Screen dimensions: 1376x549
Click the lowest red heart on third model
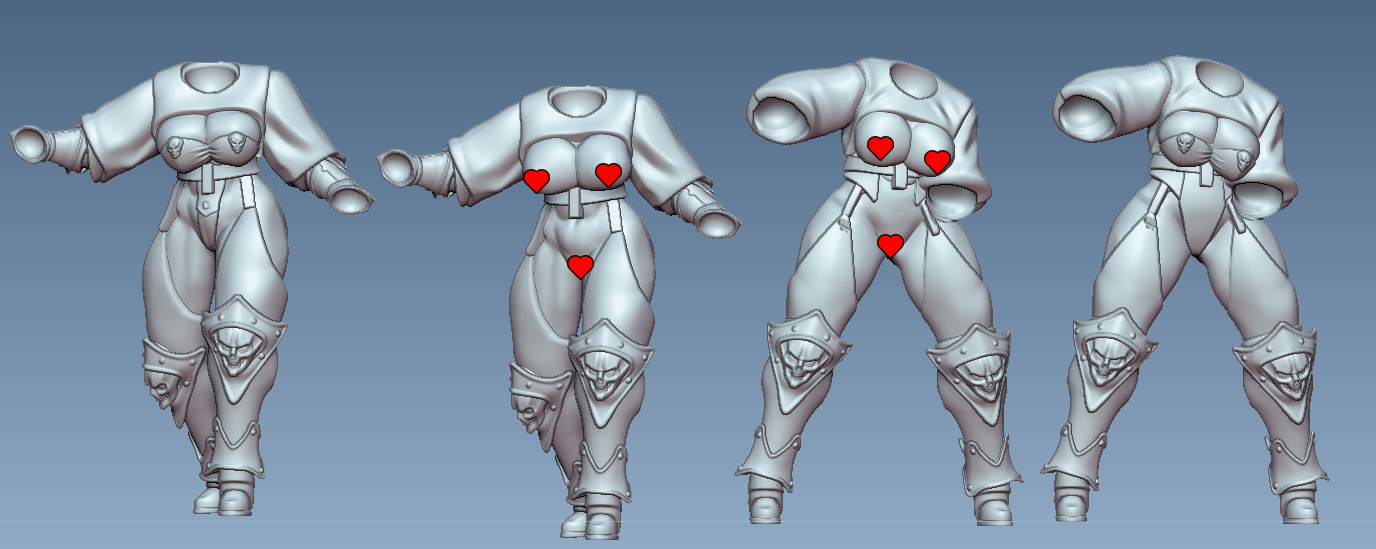[890, 245]
